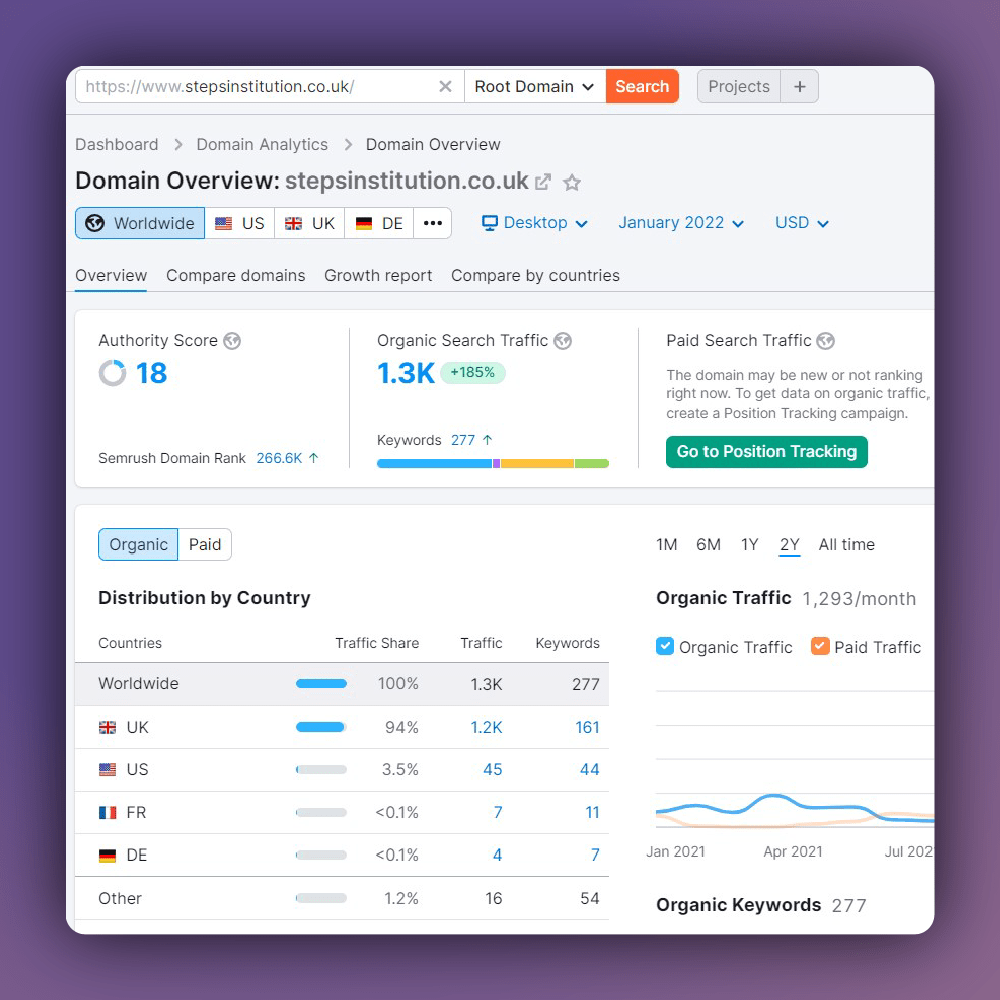Switch distribution to Organic
The height and width of the screenshot is (1000, 1000).
138,545
